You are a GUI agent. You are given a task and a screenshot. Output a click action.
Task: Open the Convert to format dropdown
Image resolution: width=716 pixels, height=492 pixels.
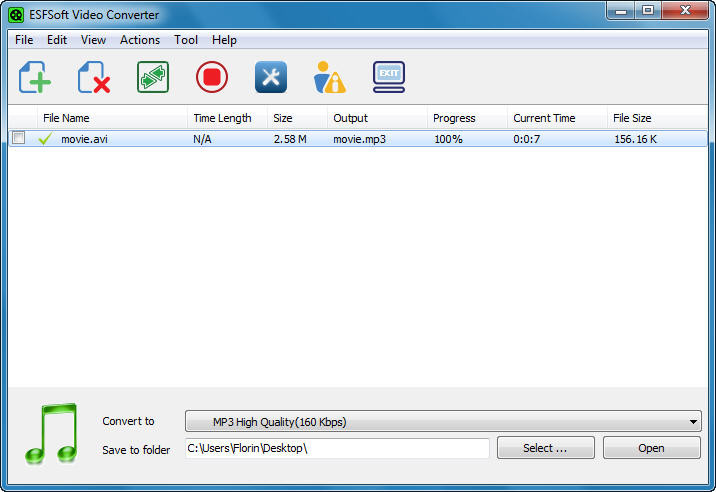[443, 421]
